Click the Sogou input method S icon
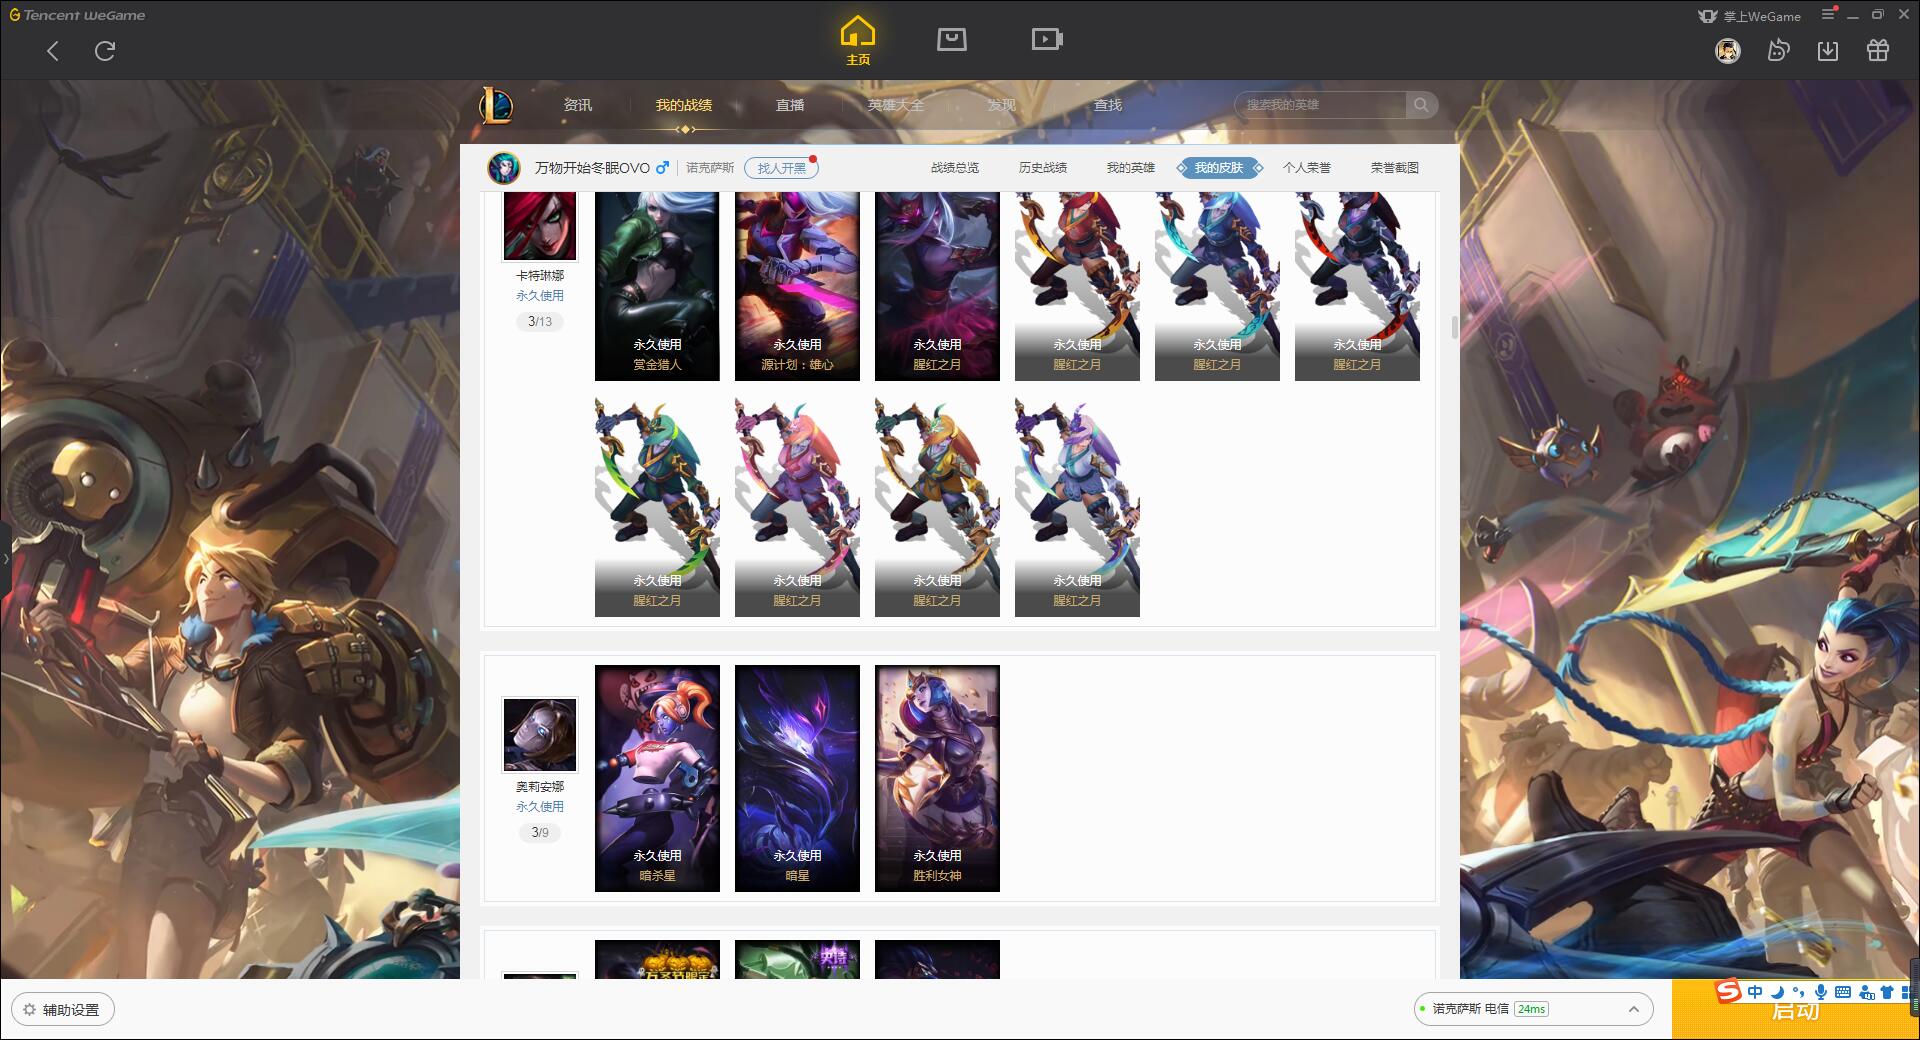The image size is (1920, 1040). 1728,991
